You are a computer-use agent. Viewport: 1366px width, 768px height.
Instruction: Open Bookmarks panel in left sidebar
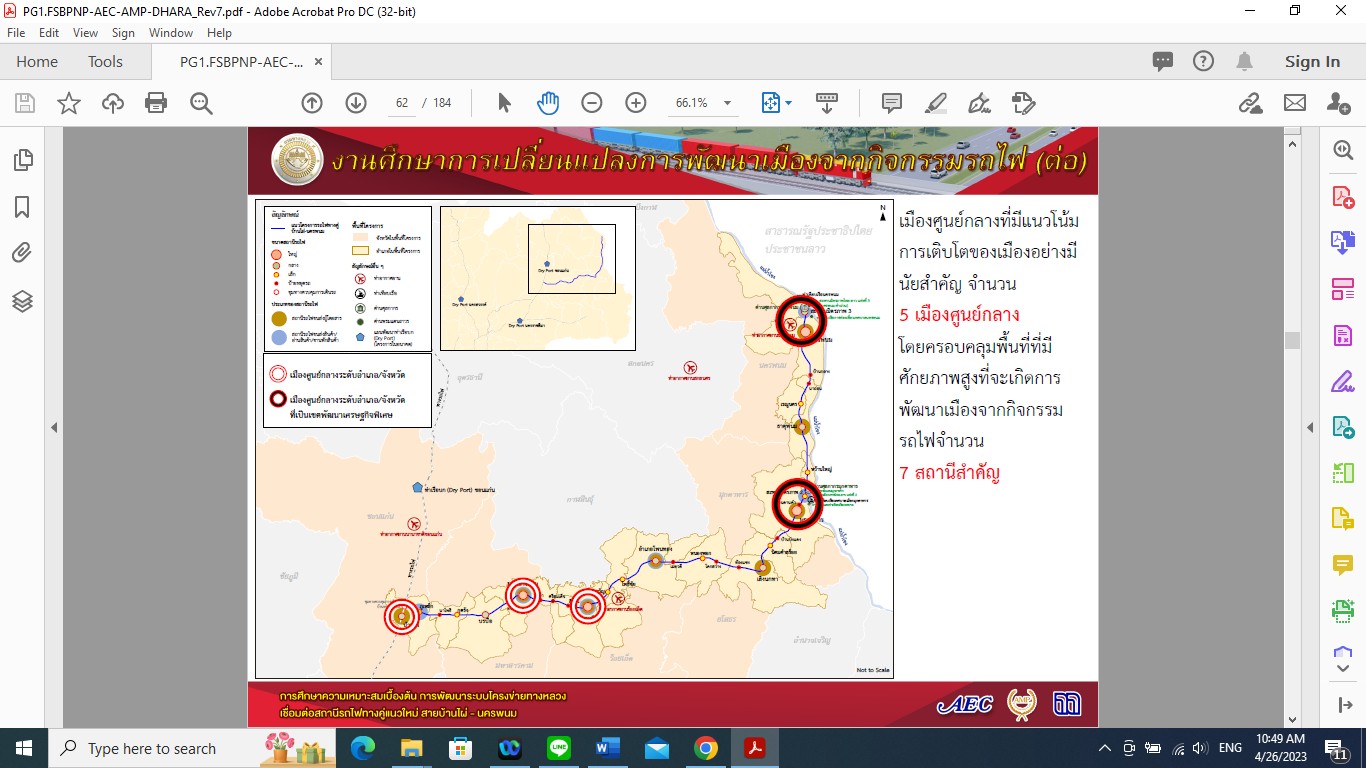[x=22, y=207]
